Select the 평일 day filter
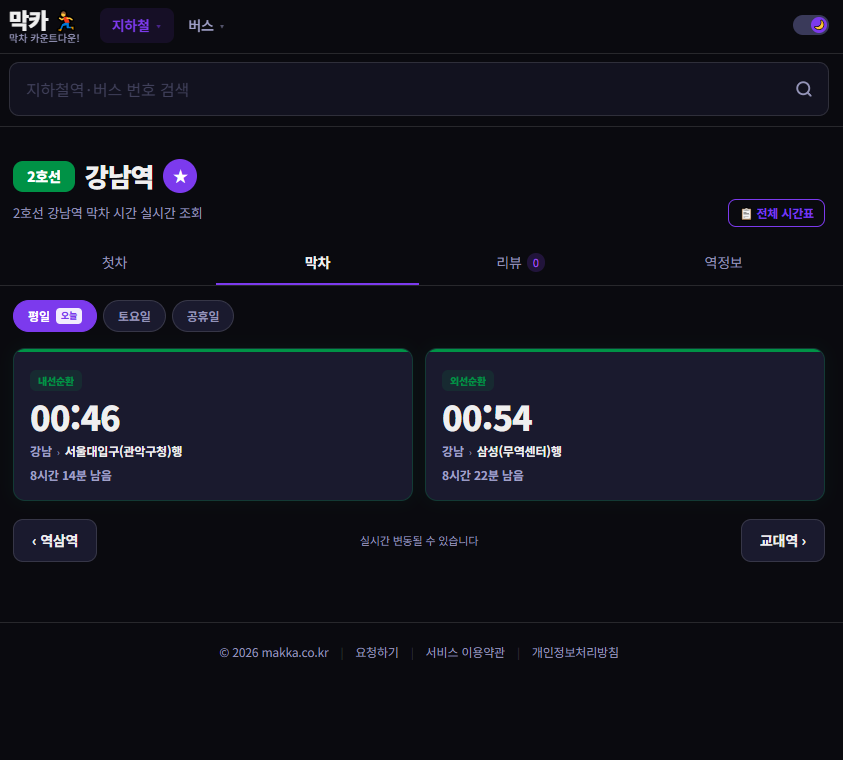Image resolution: width=843 pixels, height=760 pixels. coord(55,316)
